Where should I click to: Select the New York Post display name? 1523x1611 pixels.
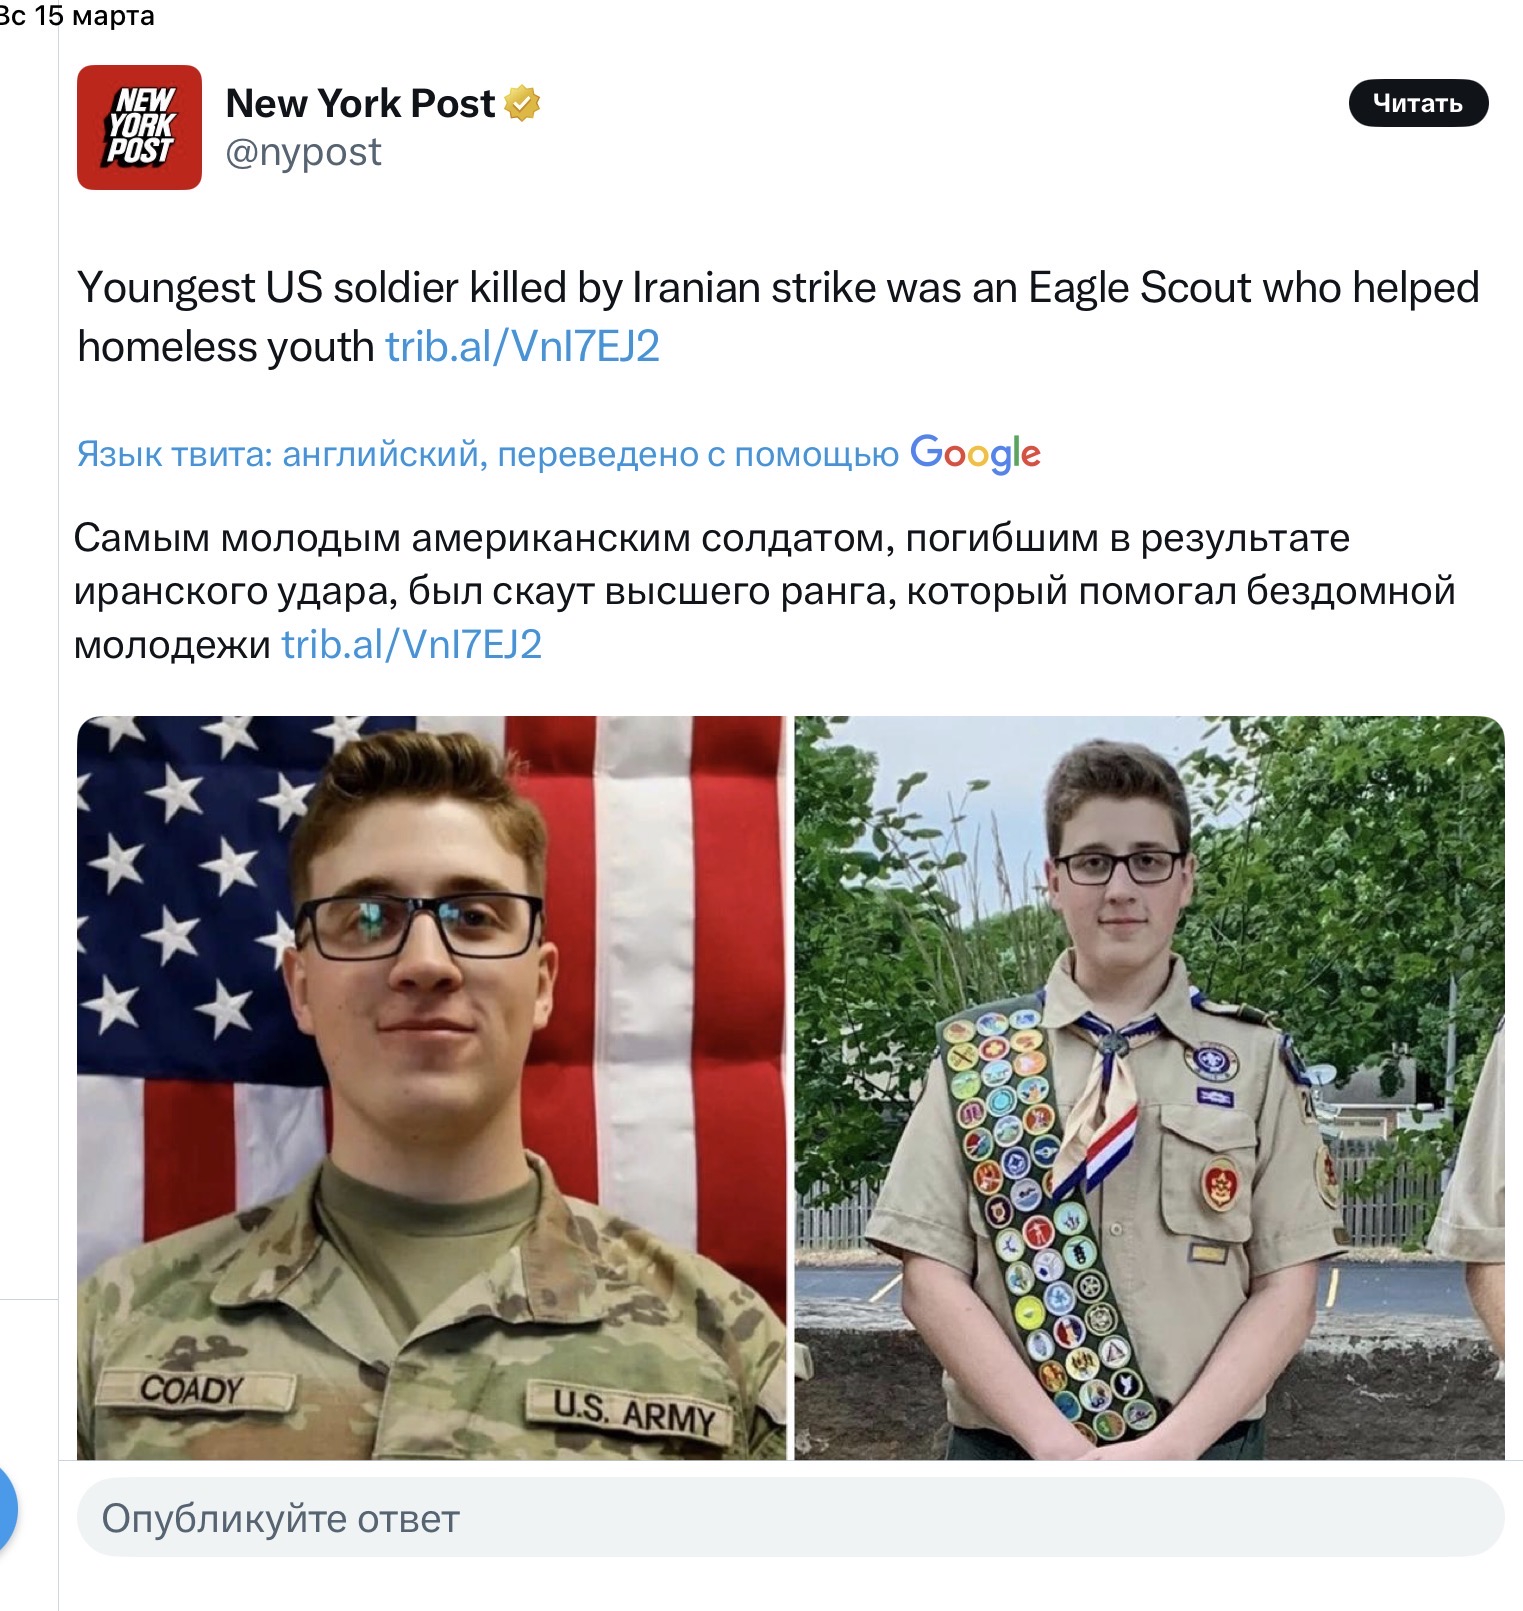(360, 103)
